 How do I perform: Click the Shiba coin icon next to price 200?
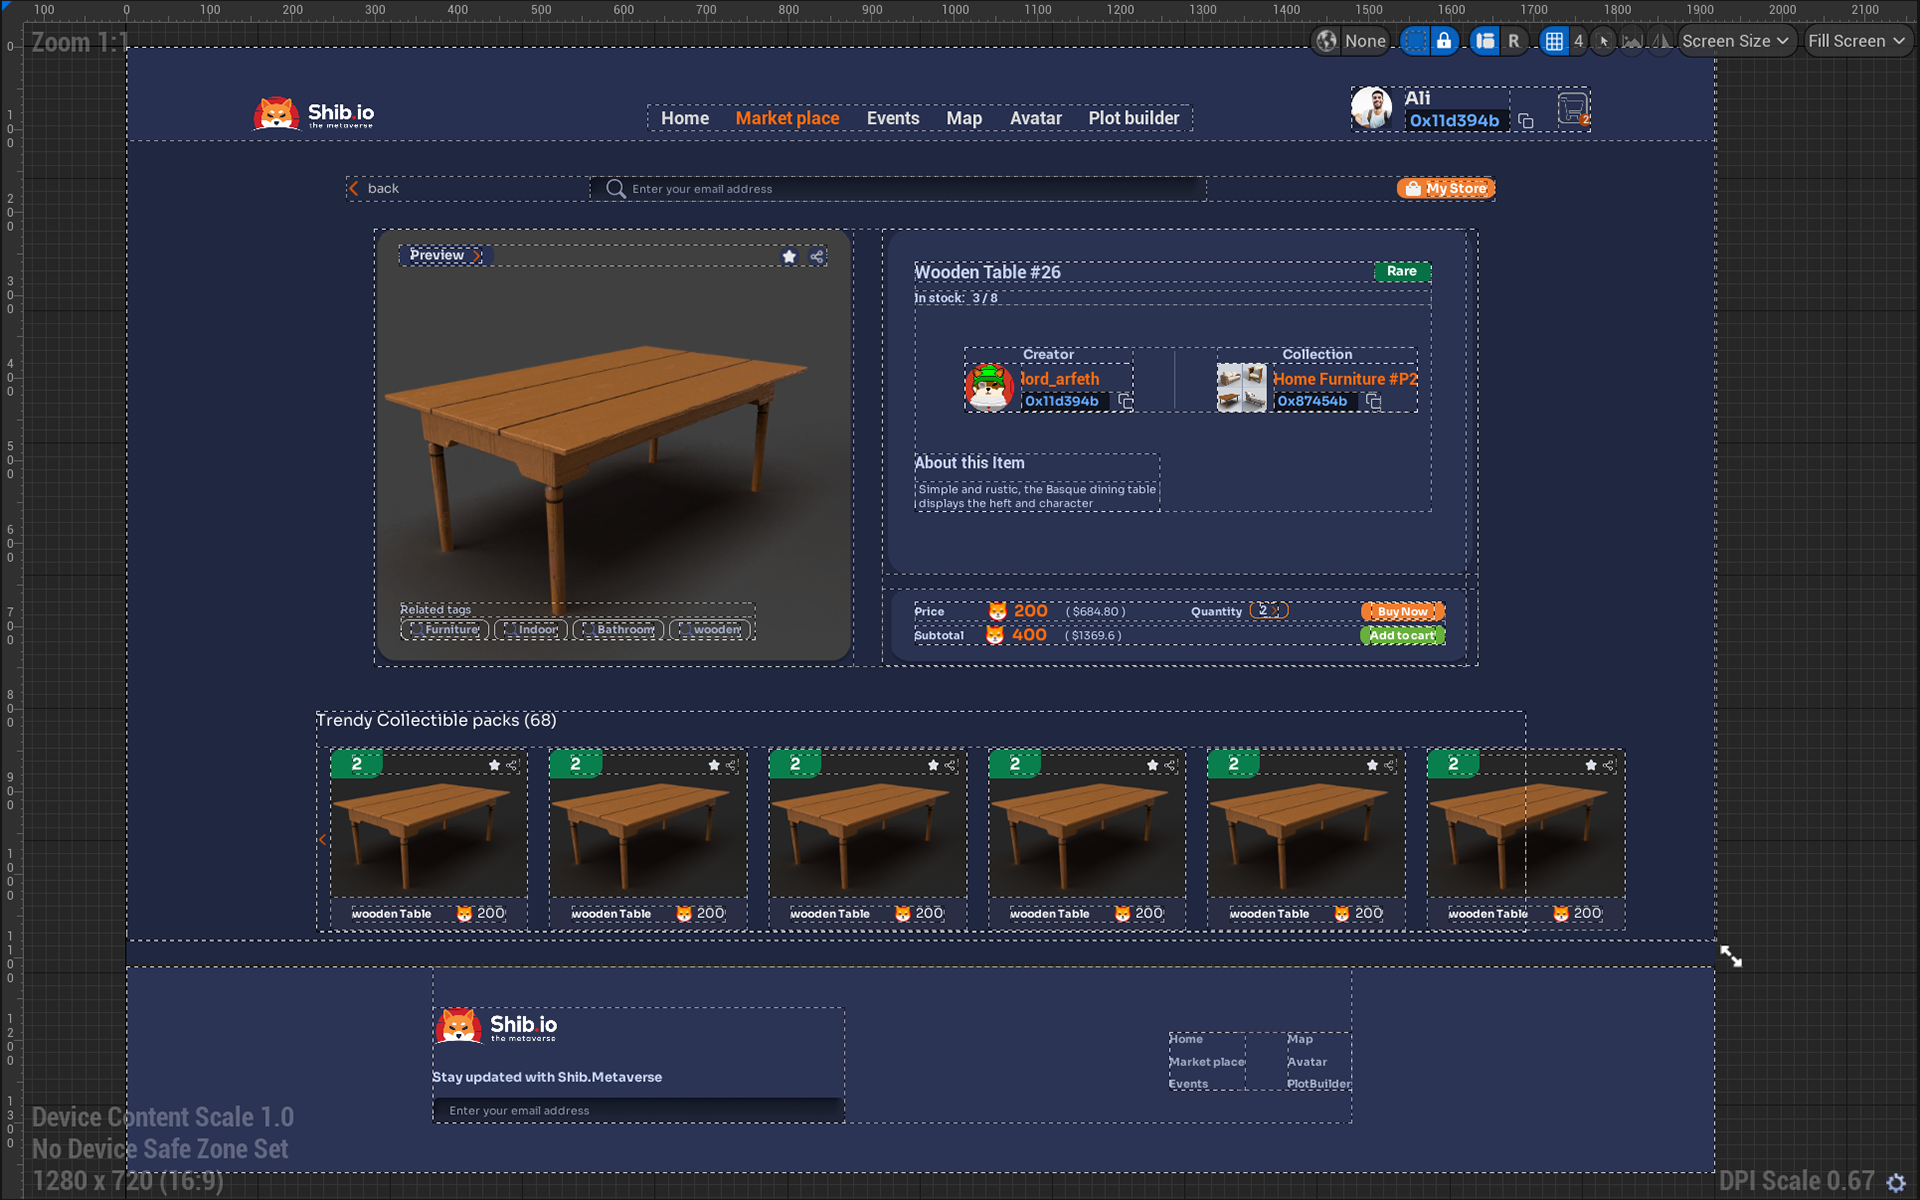(998, 611)
